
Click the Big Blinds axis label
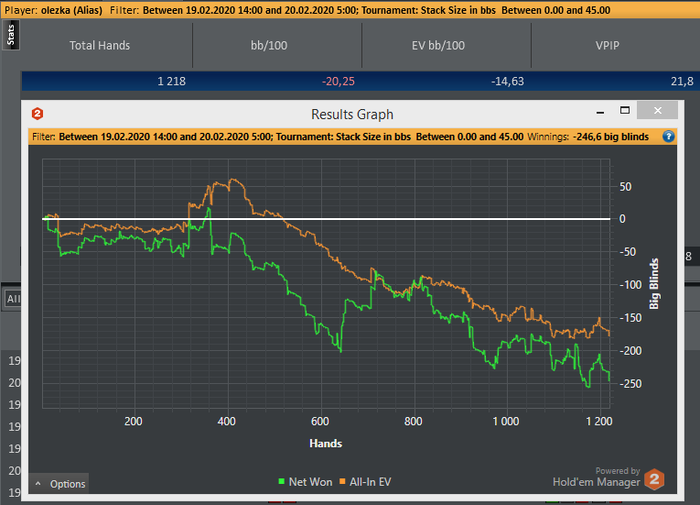654,284
